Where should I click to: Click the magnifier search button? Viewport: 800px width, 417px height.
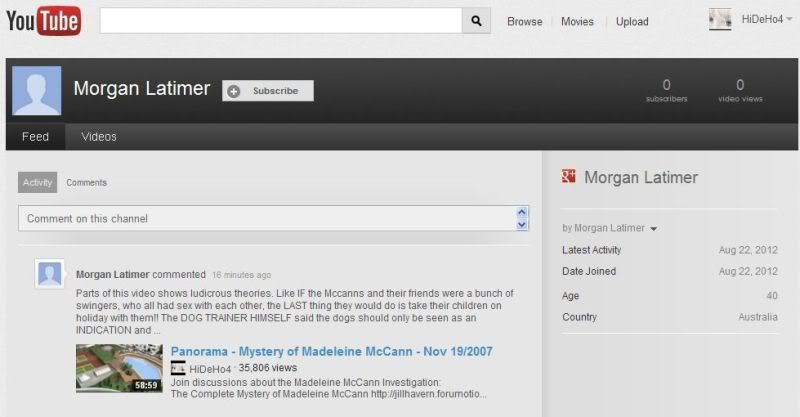(x=476, y=21)
